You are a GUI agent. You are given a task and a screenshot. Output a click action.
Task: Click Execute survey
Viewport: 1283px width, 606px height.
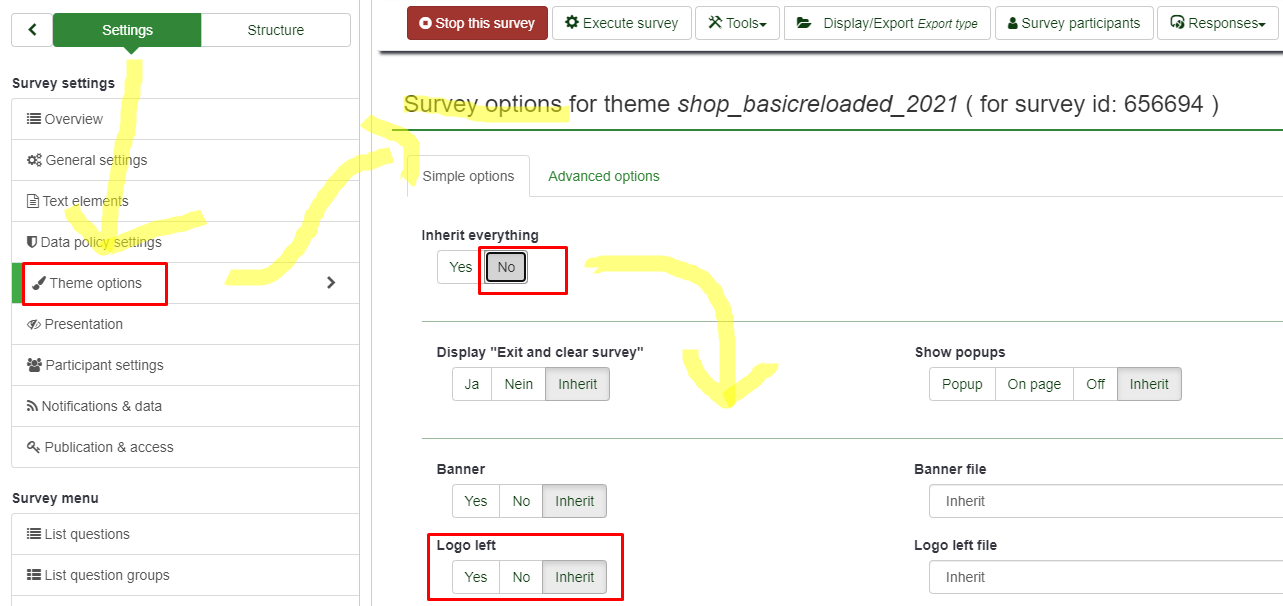(x=621, y=22)
